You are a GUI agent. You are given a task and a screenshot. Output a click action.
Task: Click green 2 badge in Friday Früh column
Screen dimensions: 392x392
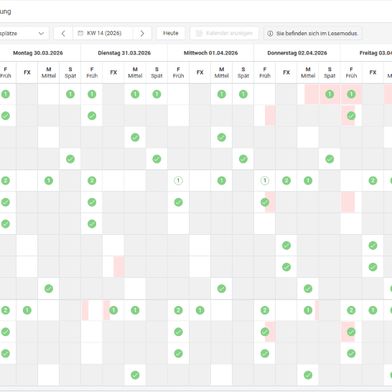pyautogui.click(x=351, y=310)
